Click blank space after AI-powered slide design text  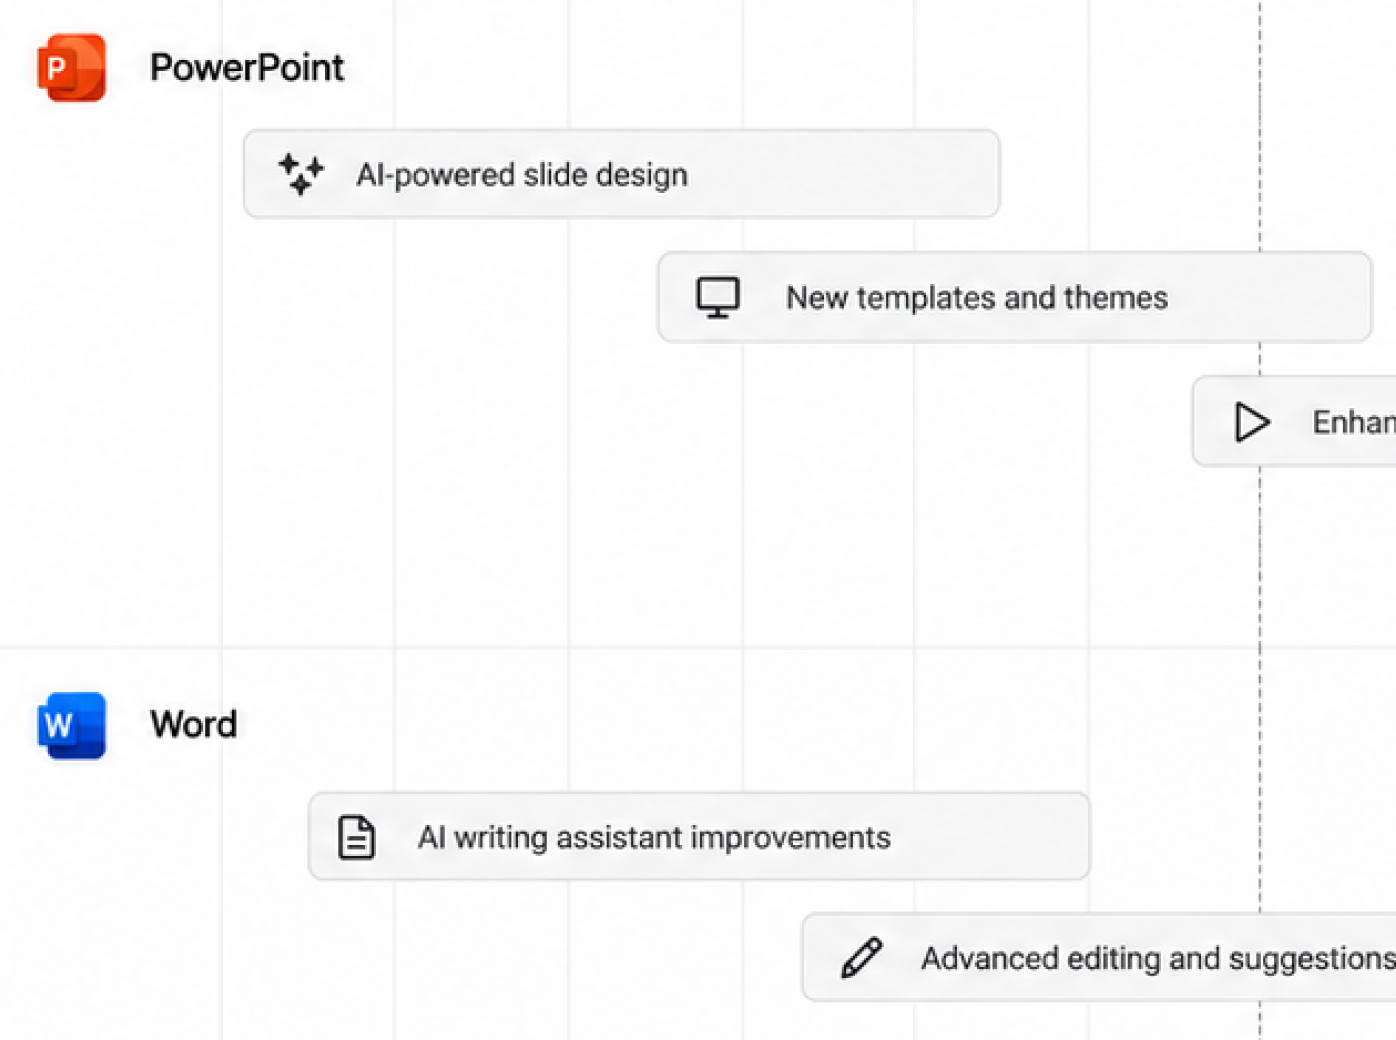point(843,174)
